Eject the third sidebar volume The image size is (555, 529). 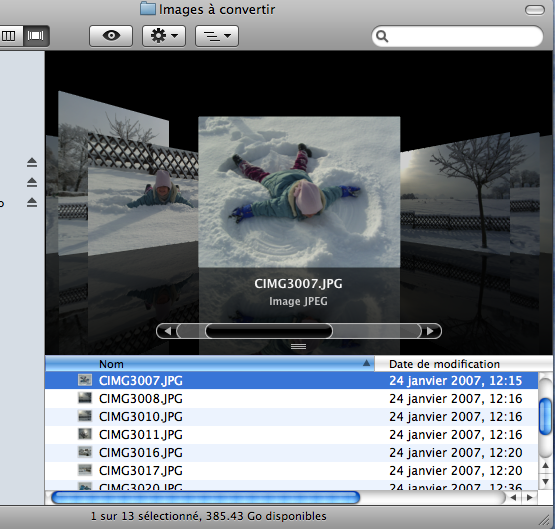pos(32,202)
